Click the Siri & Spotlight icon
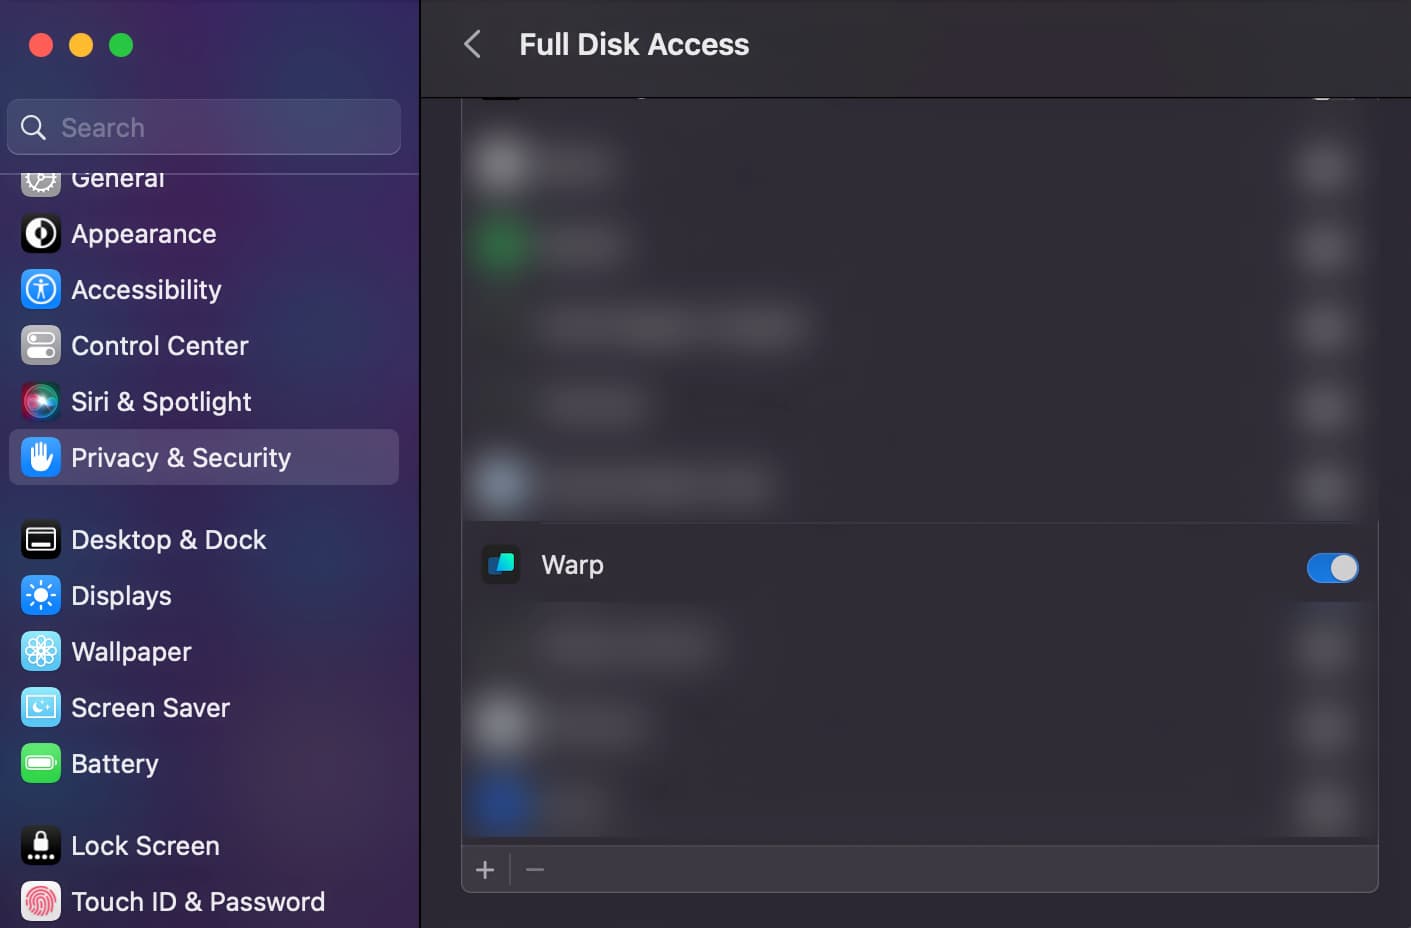 (41, 402)
